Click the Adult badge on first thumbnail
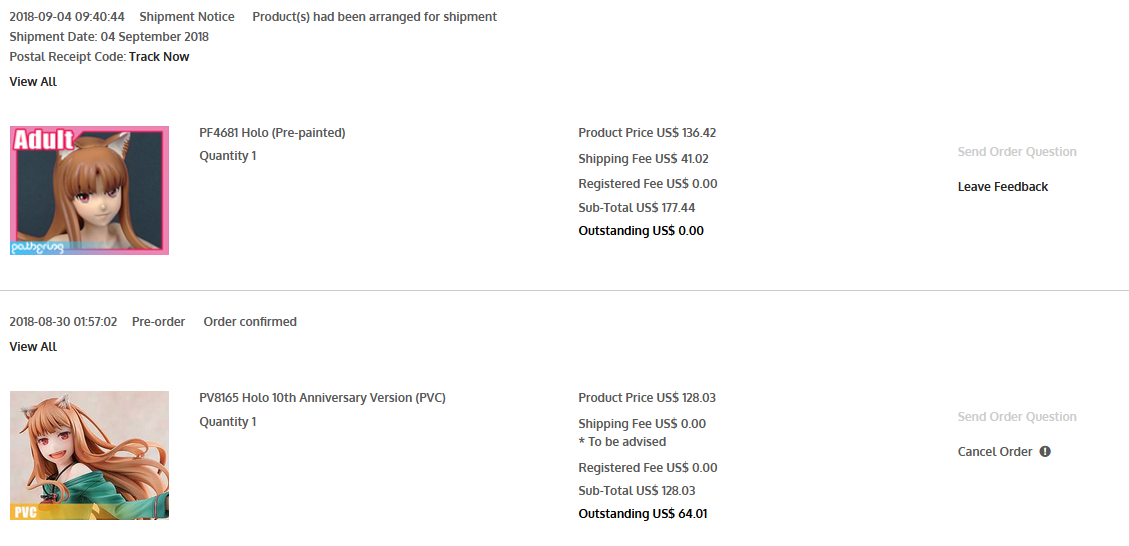The width and height of the screenshot is (1129, 546). tap(44, 140)
